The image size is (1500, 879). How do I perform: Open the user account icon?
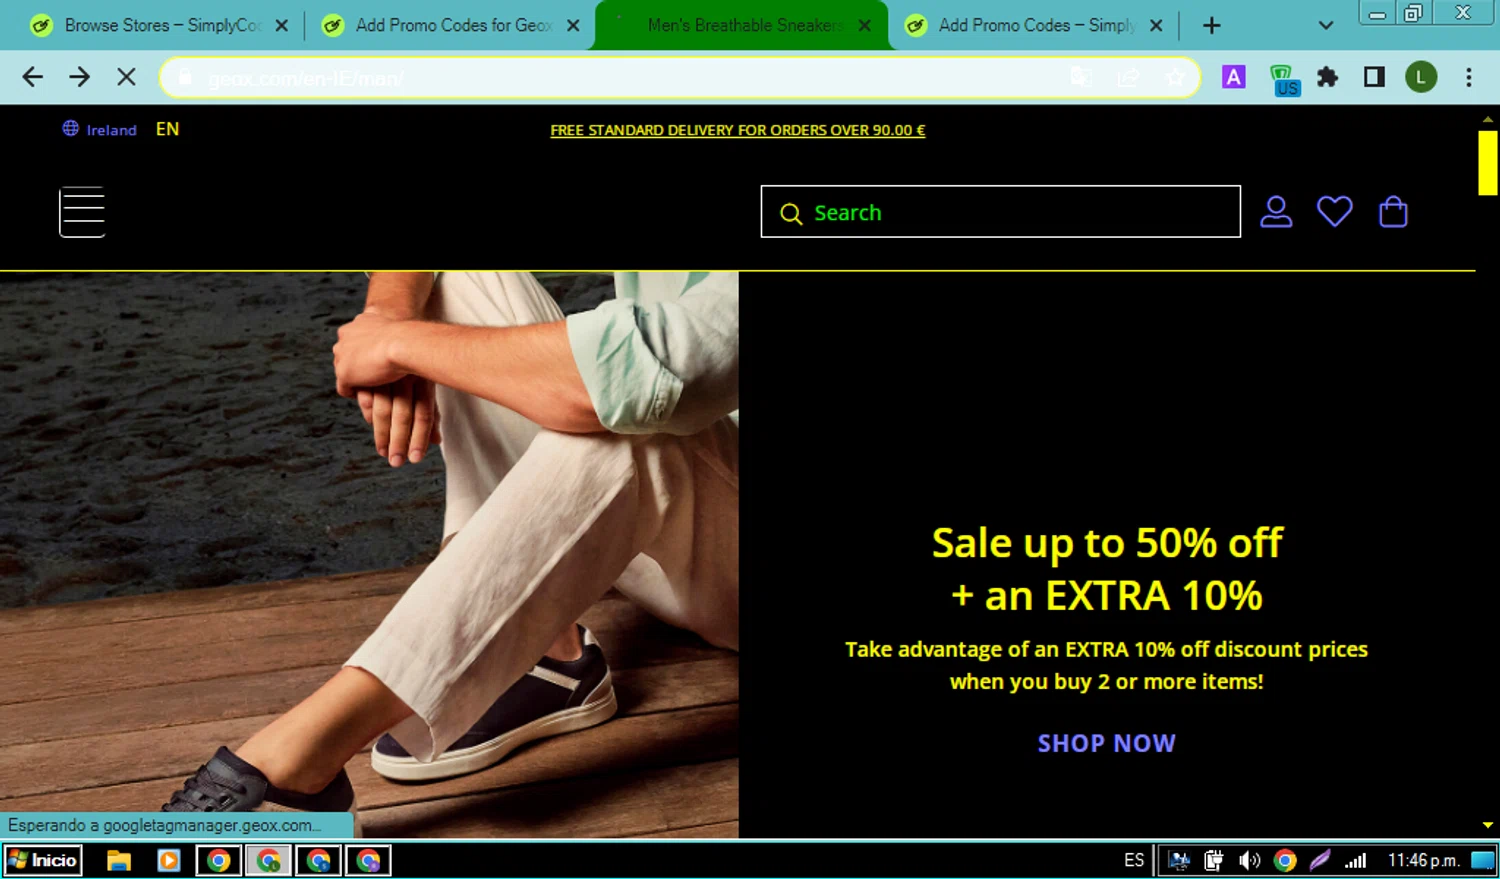tap(1276, 212)
